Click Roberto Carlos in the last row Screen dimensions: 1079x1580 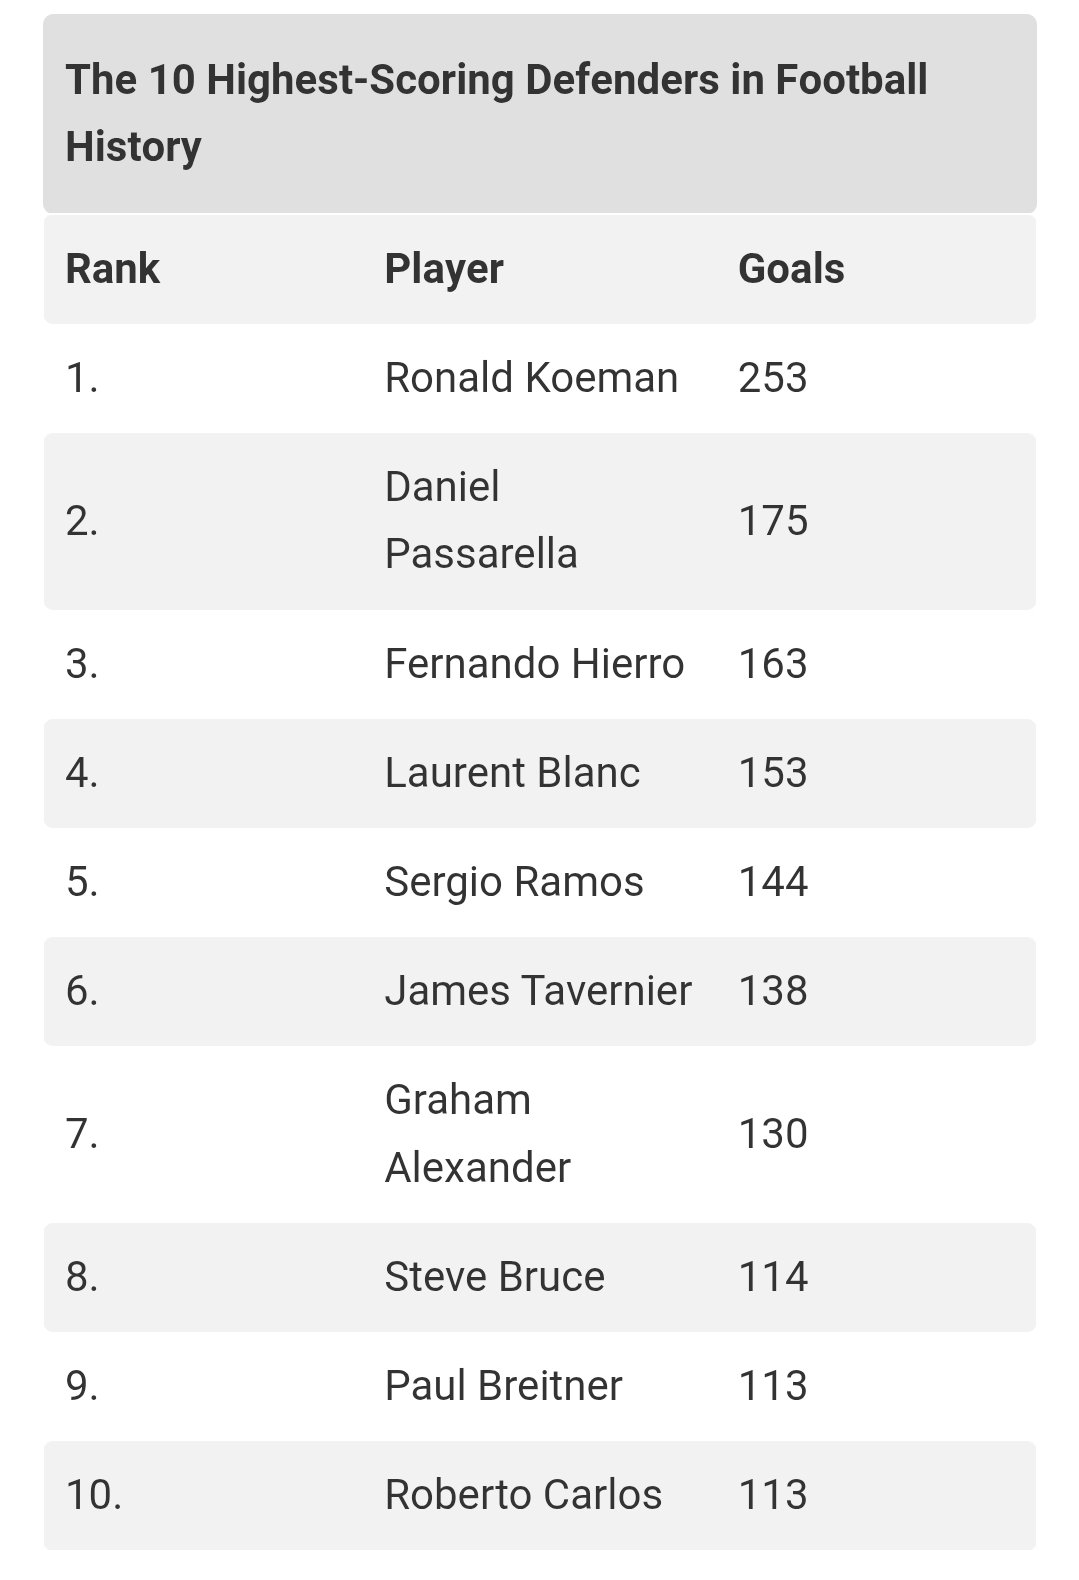click(x=523, y=1495)
